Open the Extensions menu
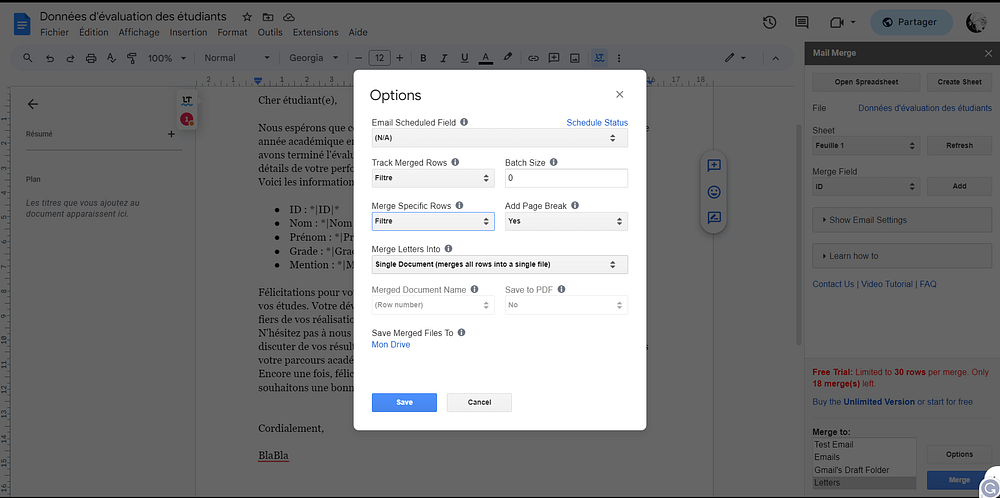Screen dimensions: 1000x498 (315, 32)
